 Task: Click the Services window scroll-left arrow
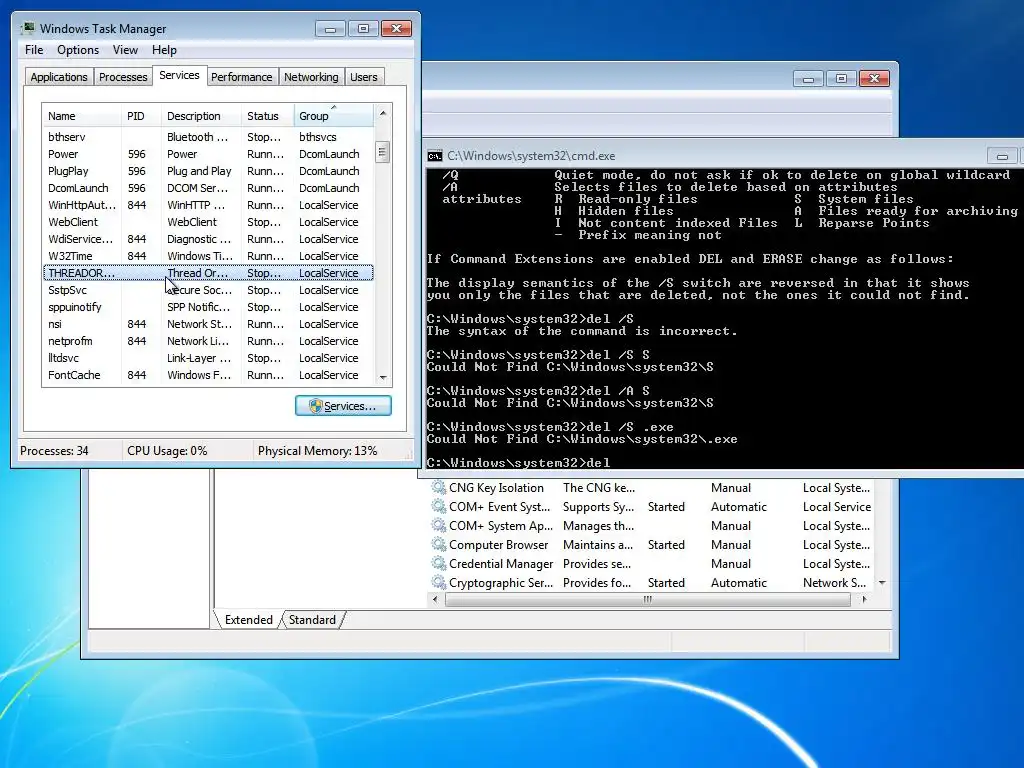[436, 600]
